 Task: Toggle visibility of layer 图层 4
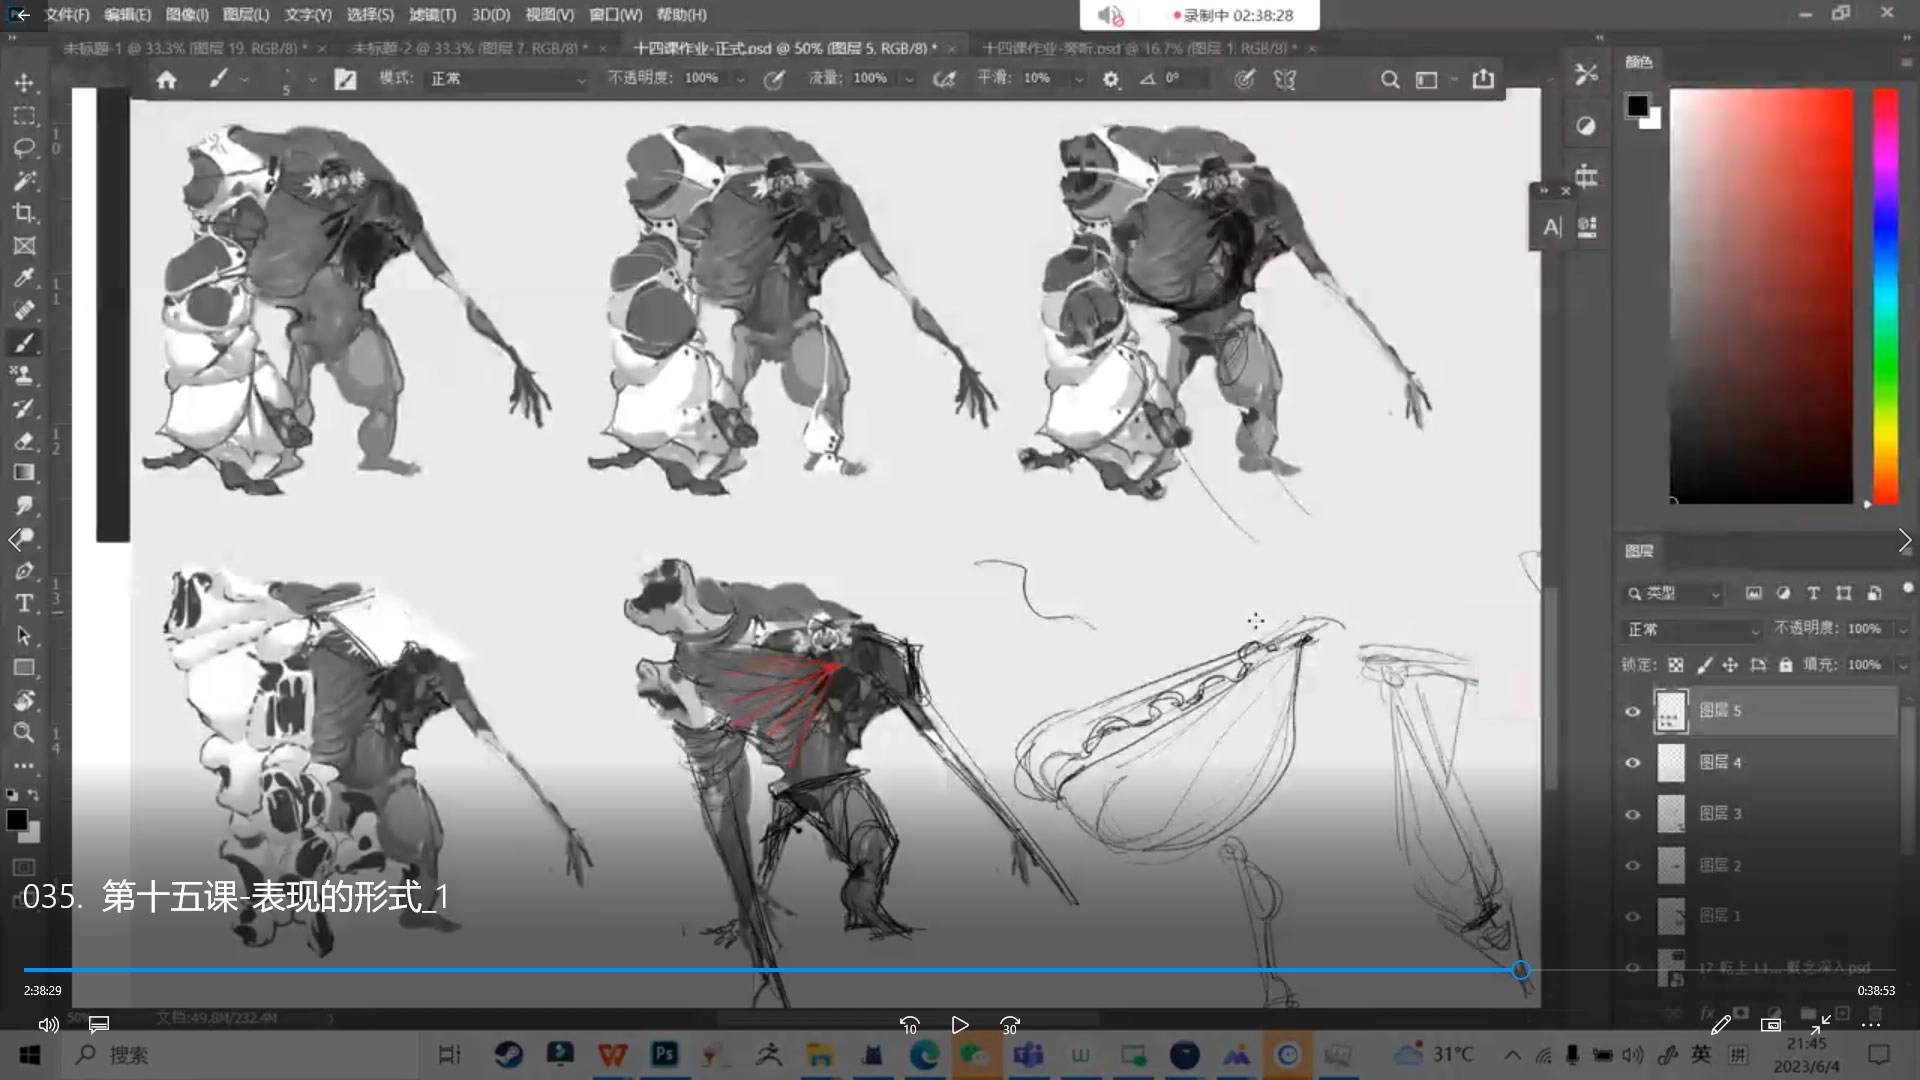coord(1633,763)
